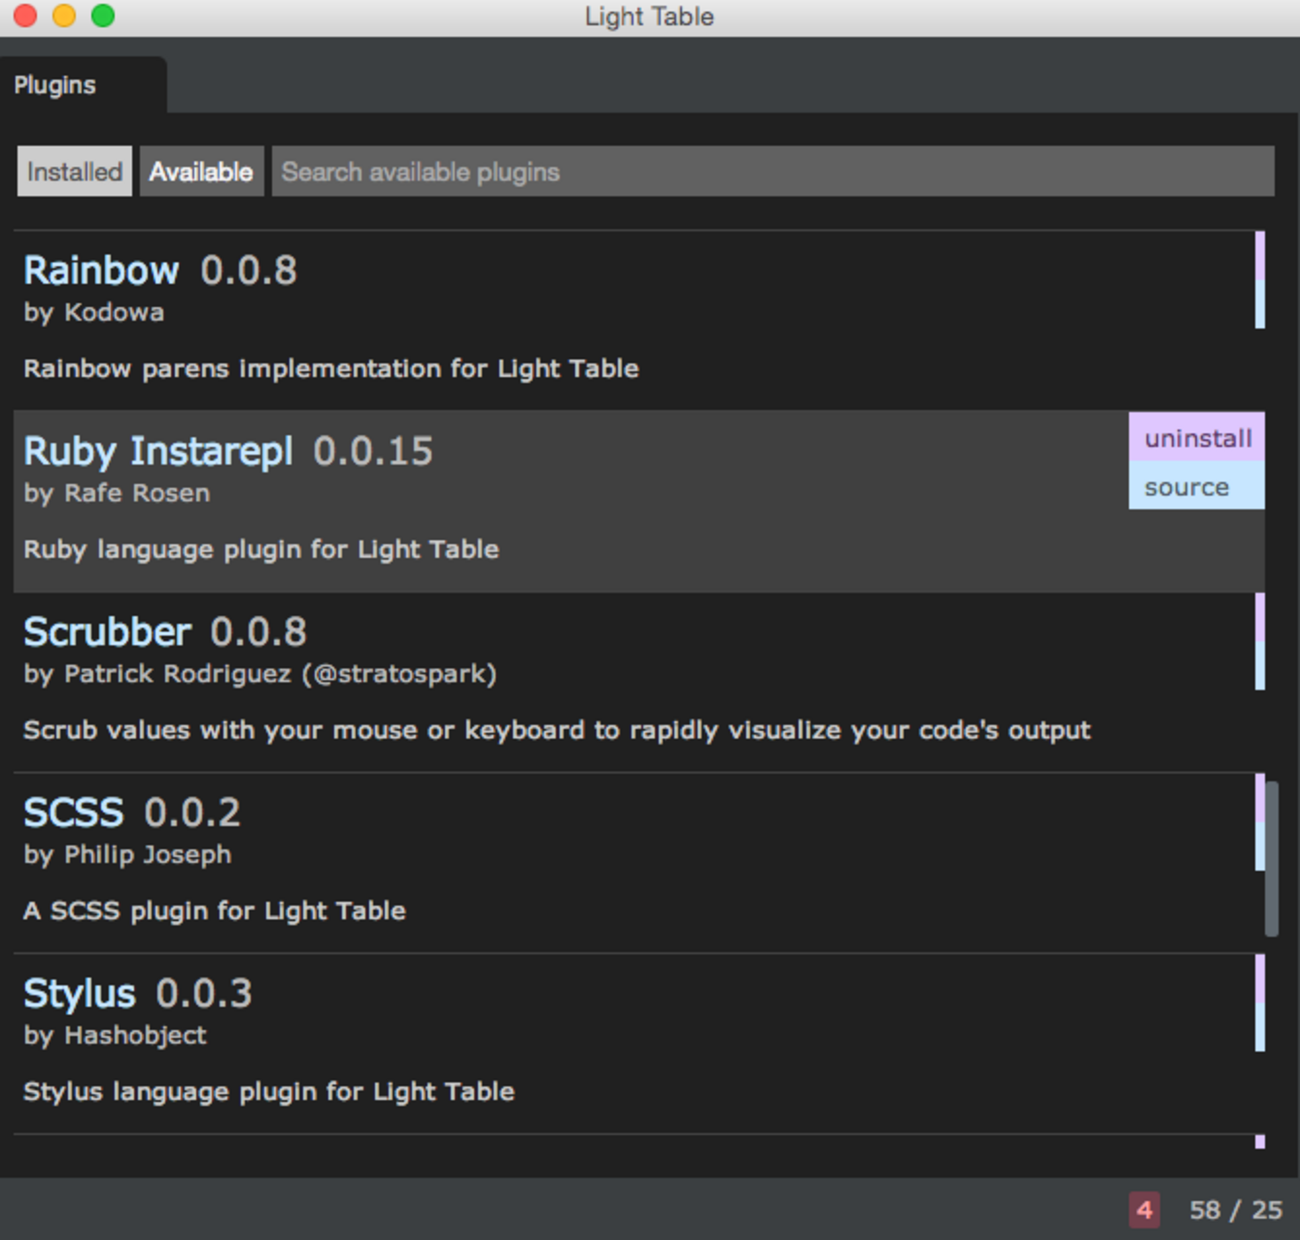Select the Plugins tab
This screenshot has height=1240, width=1300.
[56, 86]
